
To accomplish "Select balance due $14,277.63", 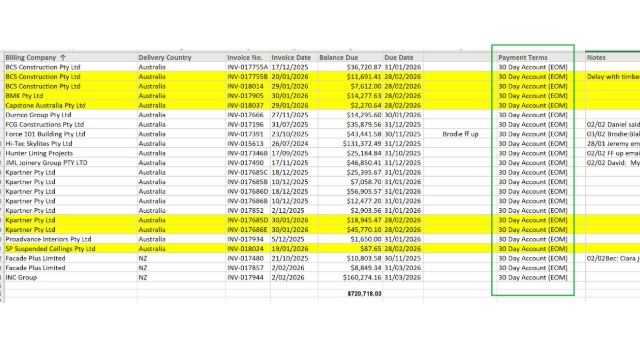I will pyautogui.click(x=364, y=96).
